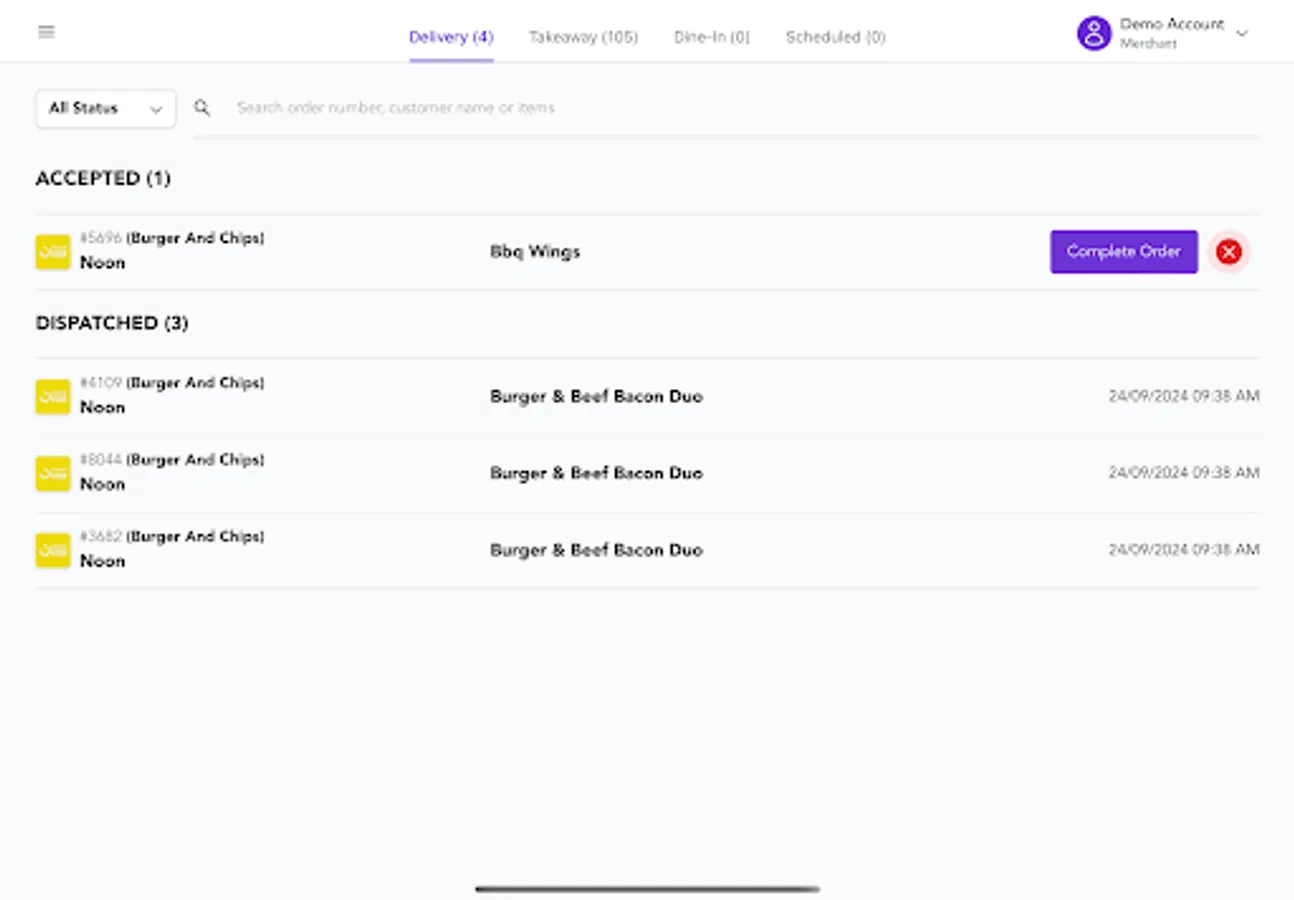The image size is (1294, 900).
Task: Click the timestamp on order #8044
Action: (x=1184, y=472)
